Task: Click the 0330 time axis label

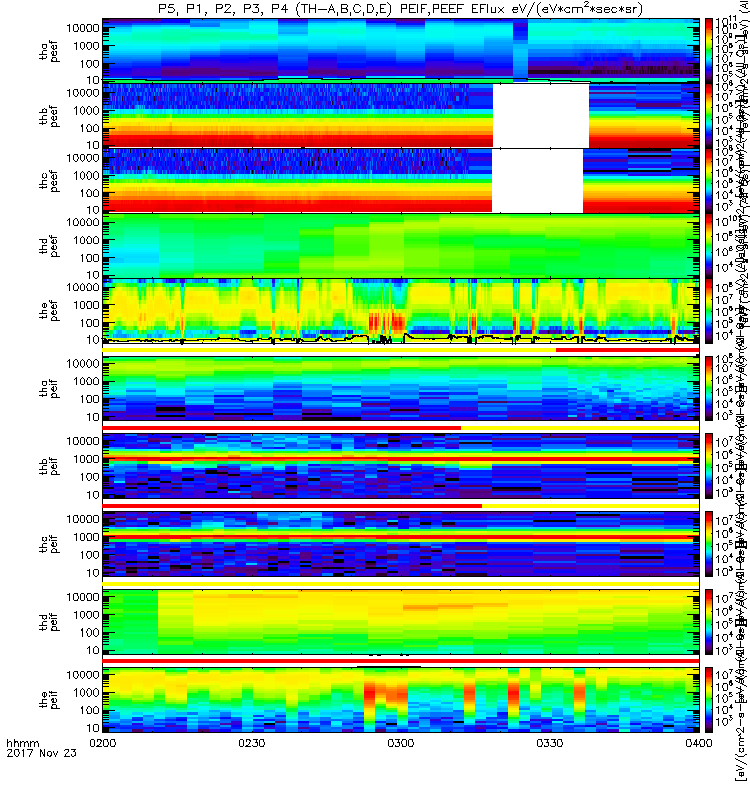Action: pos(549,743)
